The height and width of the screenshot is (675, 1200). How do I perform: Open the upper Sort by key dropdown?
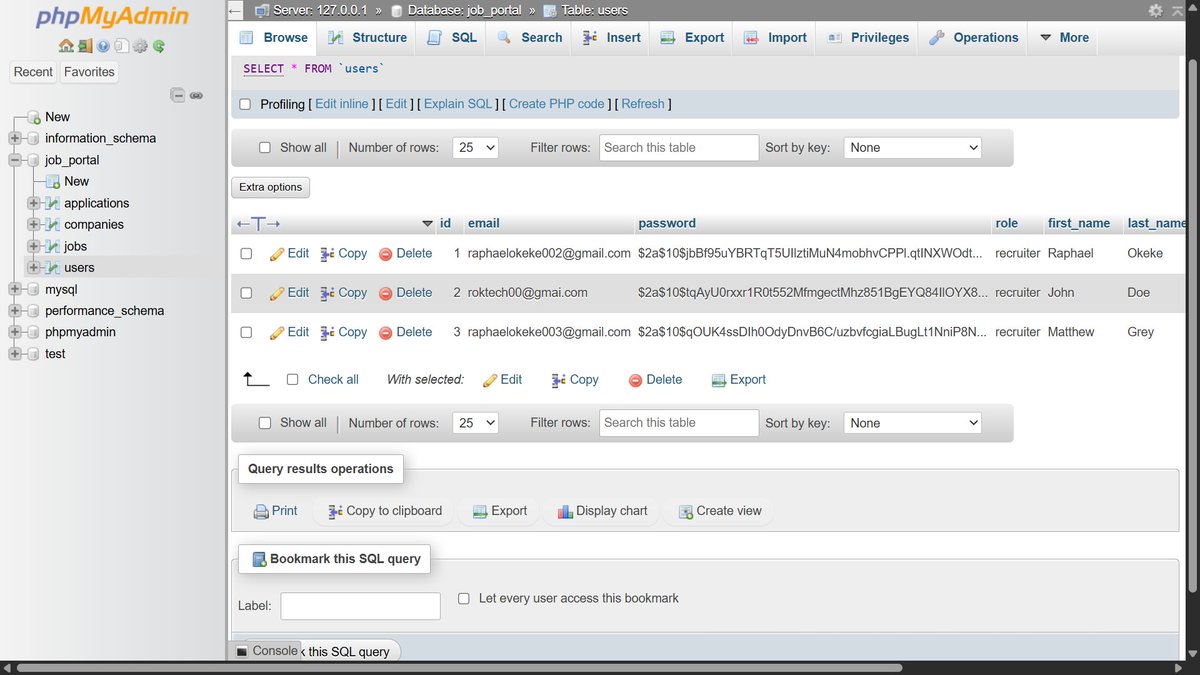tap(913, 147)
